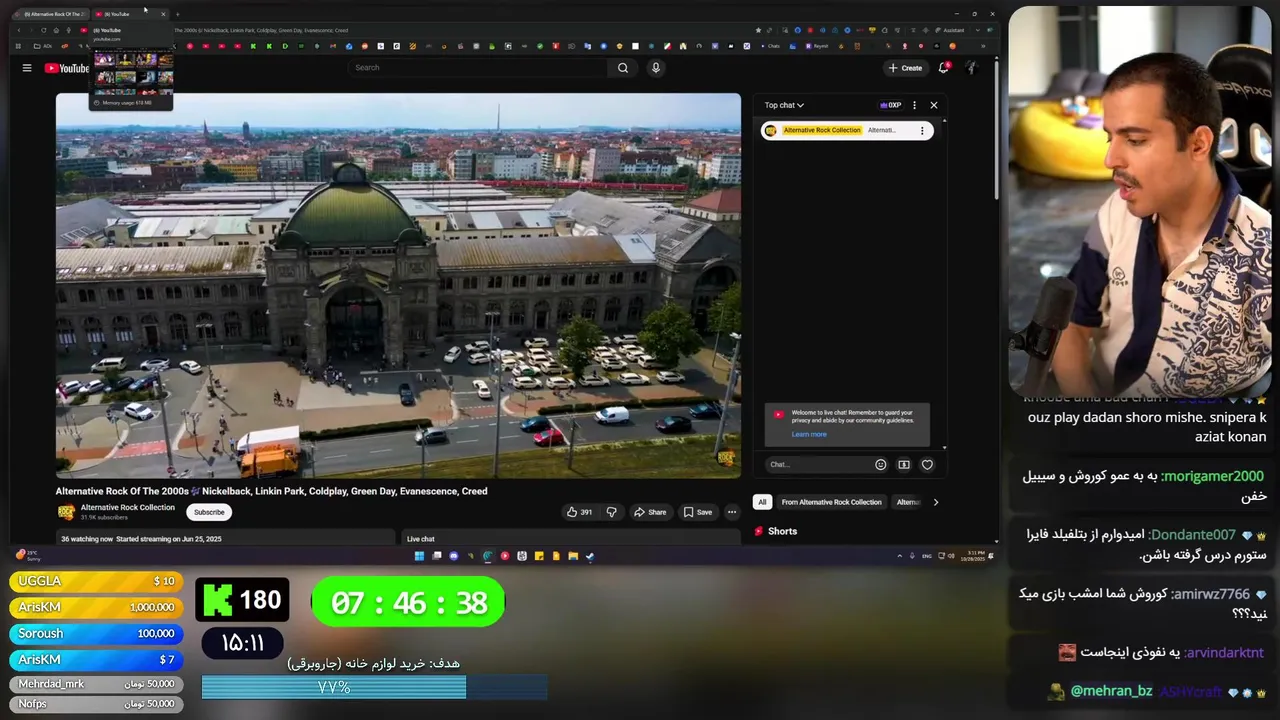Close the live chat panel
This screenshot has width=1280, height=720.
pos(934,105)
